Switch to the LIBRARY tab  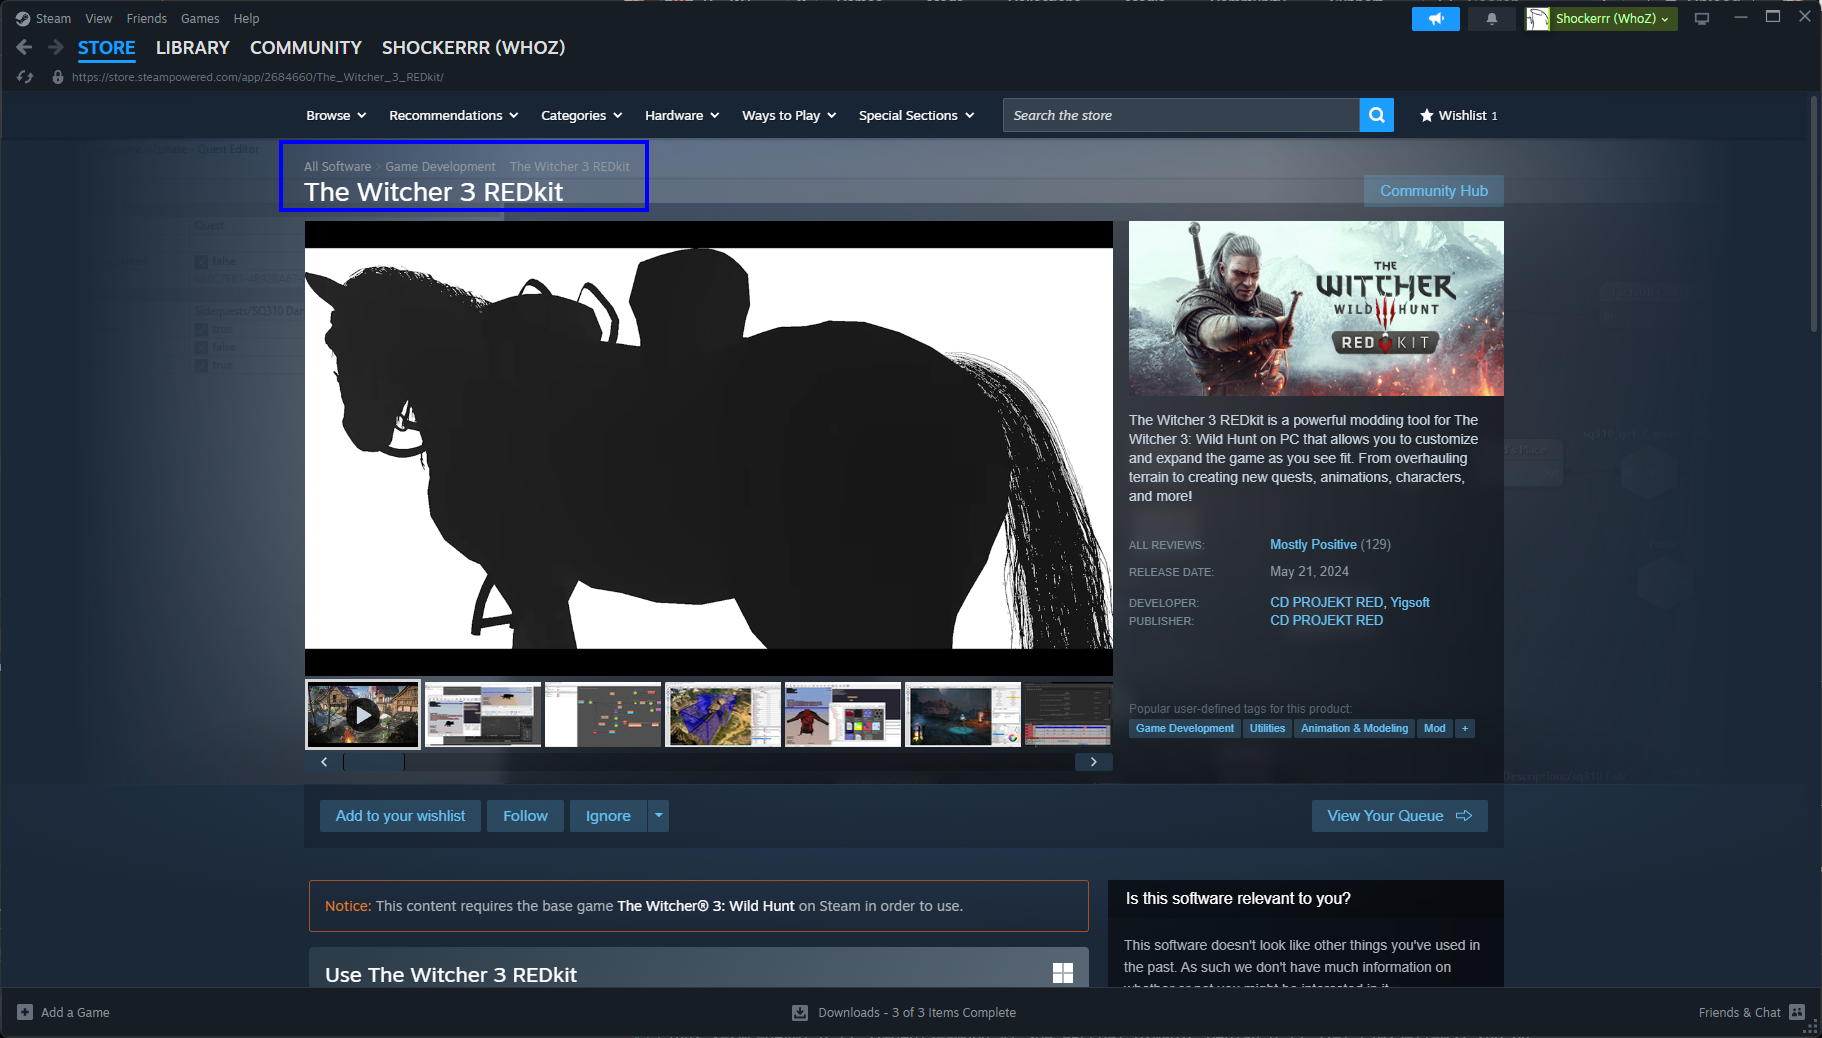coord(193,47)
